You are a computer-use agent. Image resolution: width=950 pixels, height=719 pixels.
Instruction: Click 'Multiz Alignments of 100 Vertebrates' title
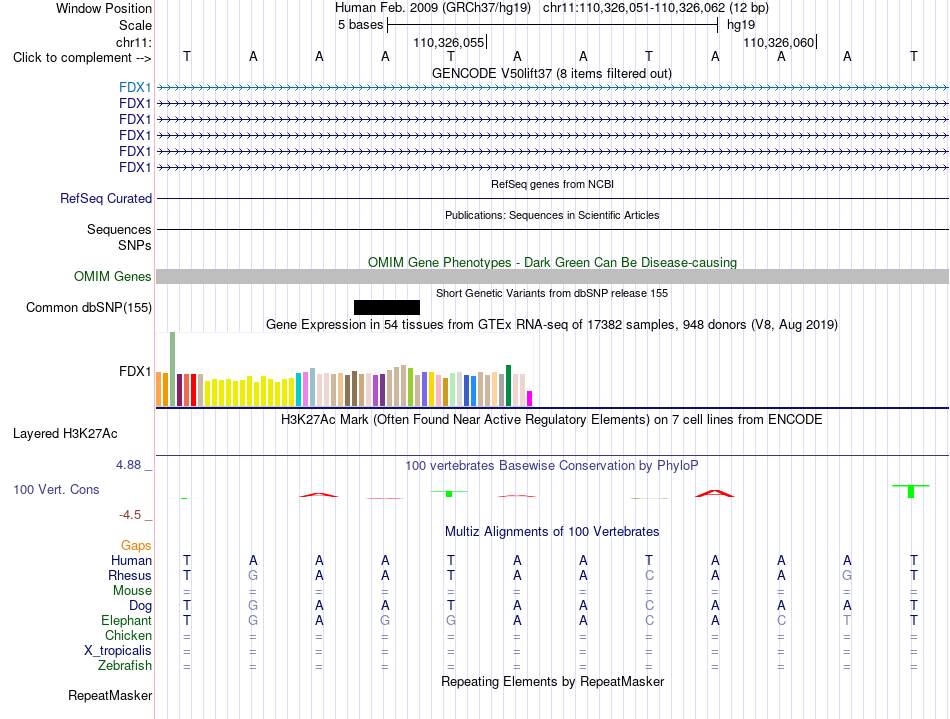(x=552, y=532)
